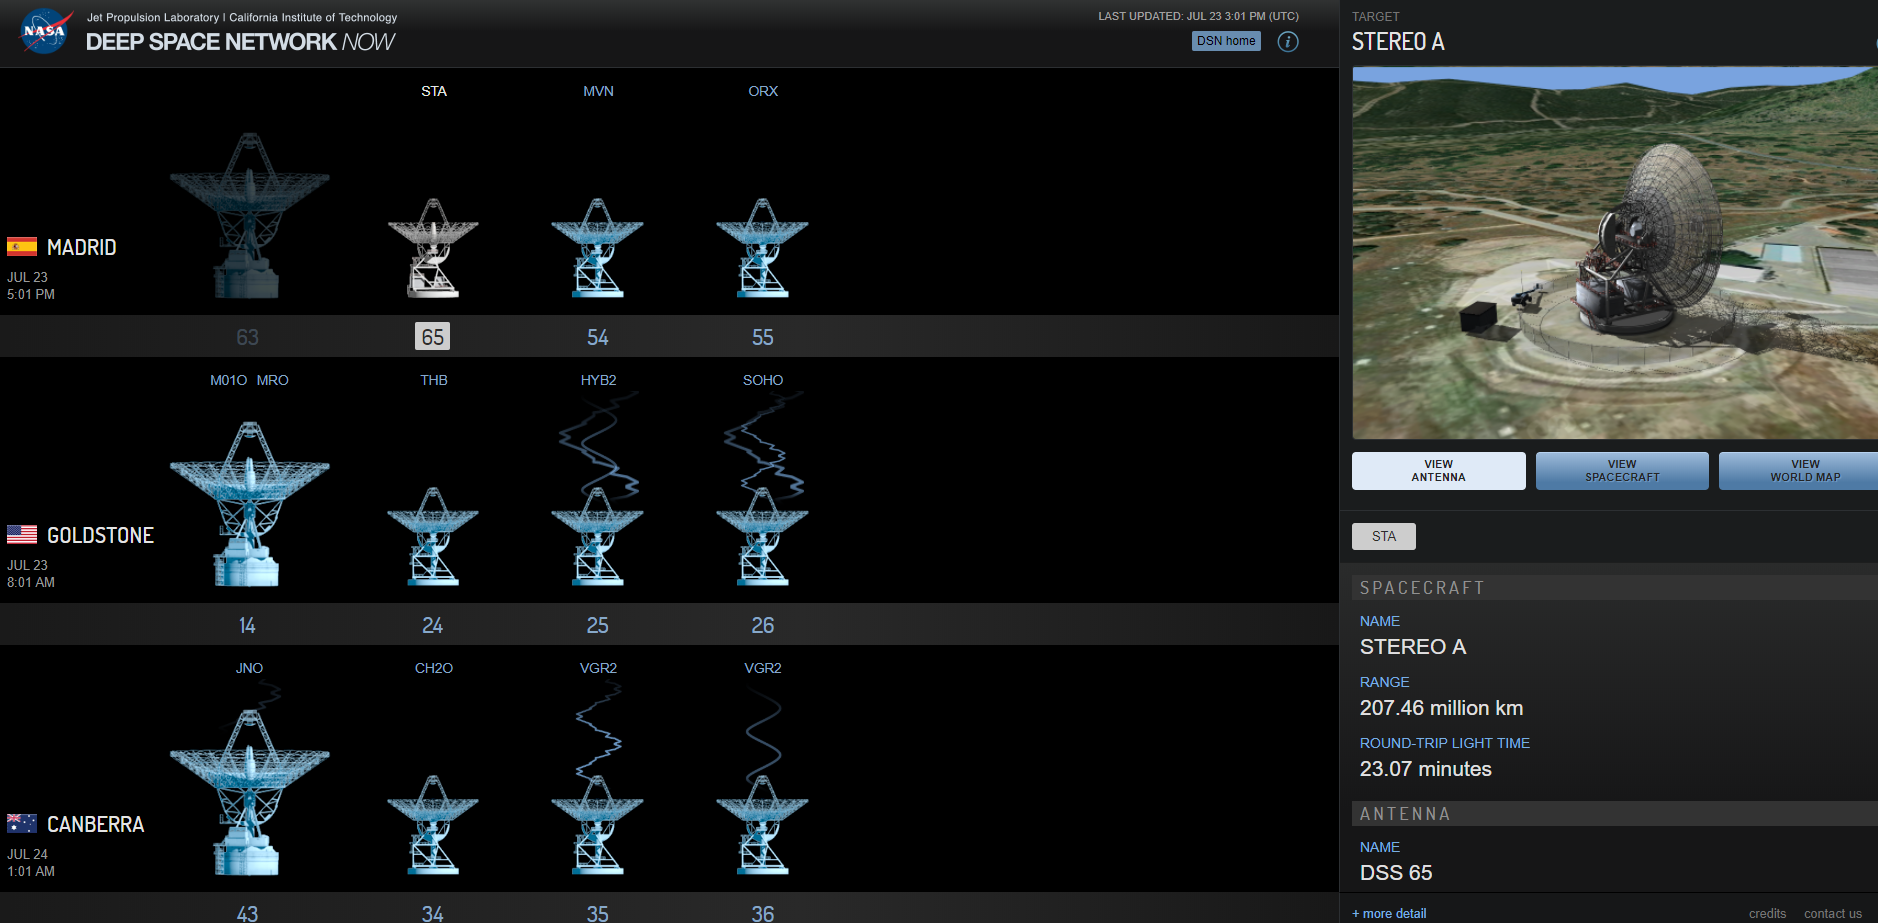1878x923 pixels.
Task: Click highlighted antenna number 65
Action: click(x=432, y=337)
